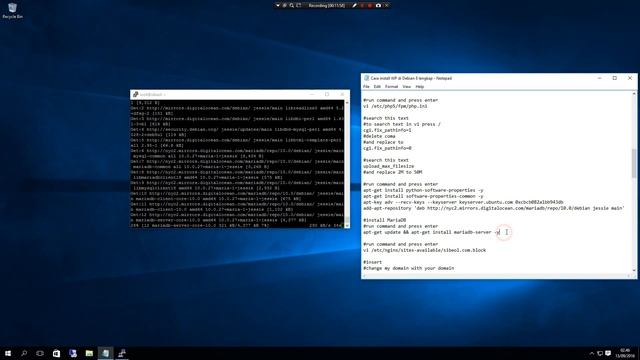Image resolution: width=640 pixels, height=360 pixels.
Task: Click the taskbar search magnifier
Action: pyautogui.click(x=24, y=353)
